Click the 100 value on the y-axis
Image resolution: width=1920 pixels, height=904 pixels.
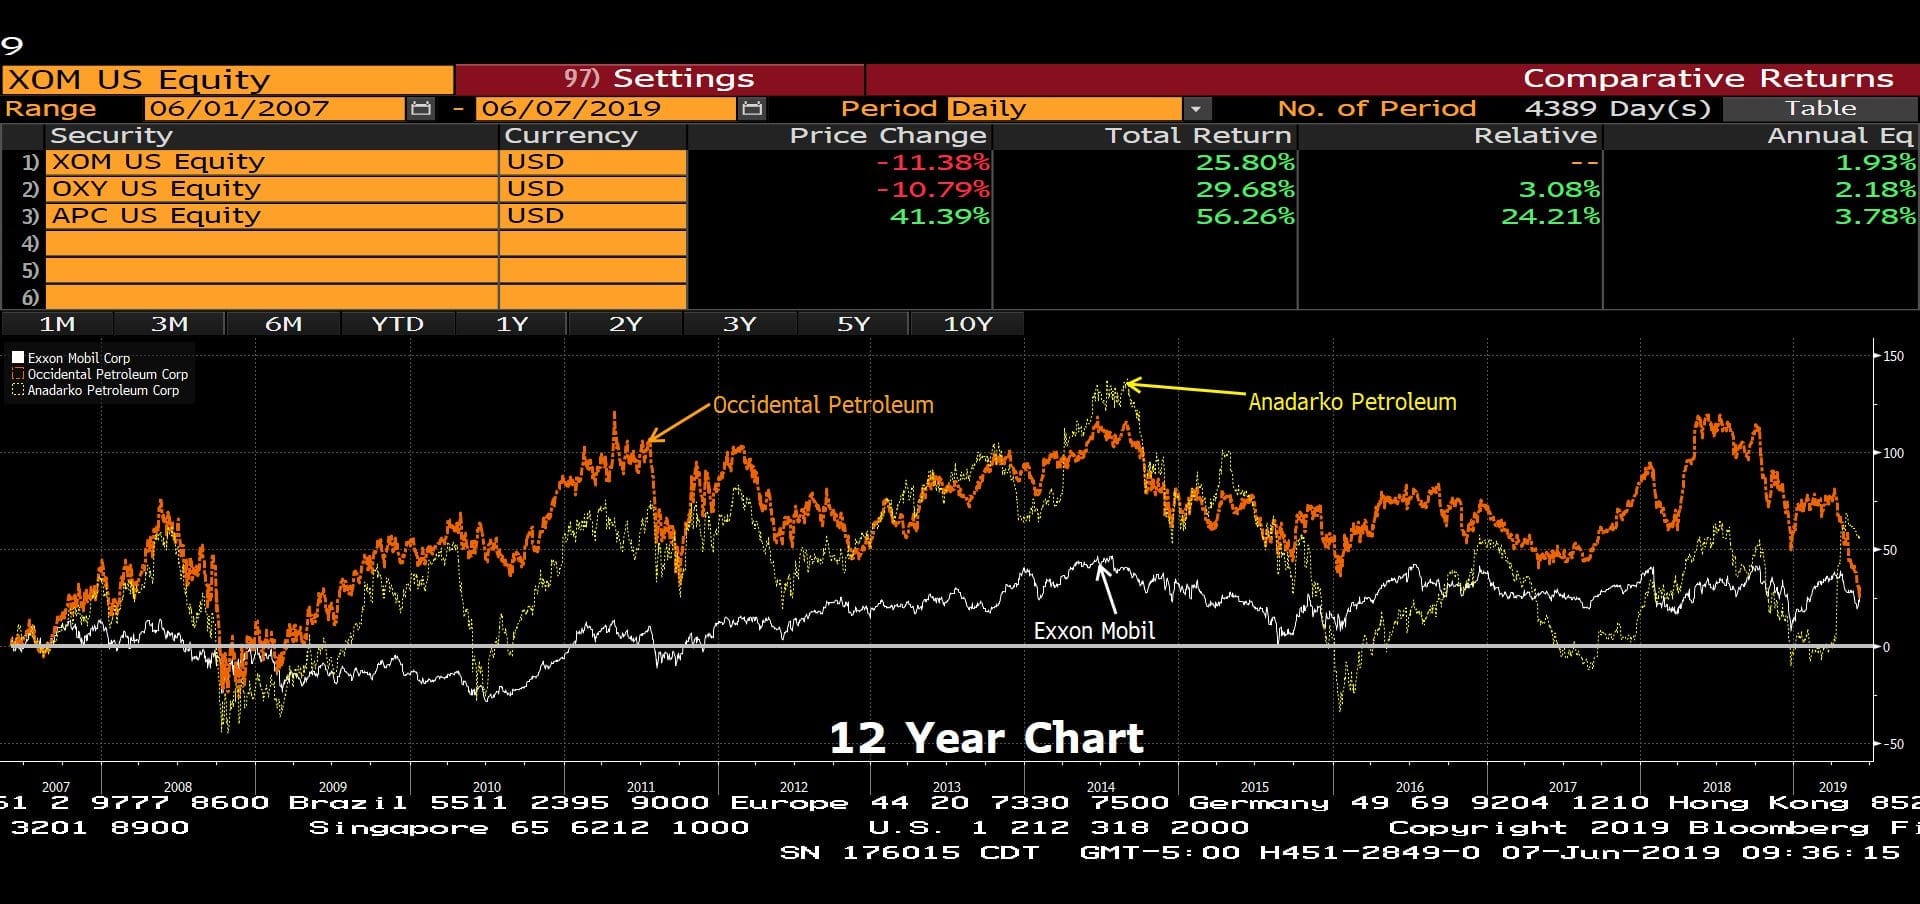click(1893, 453)
